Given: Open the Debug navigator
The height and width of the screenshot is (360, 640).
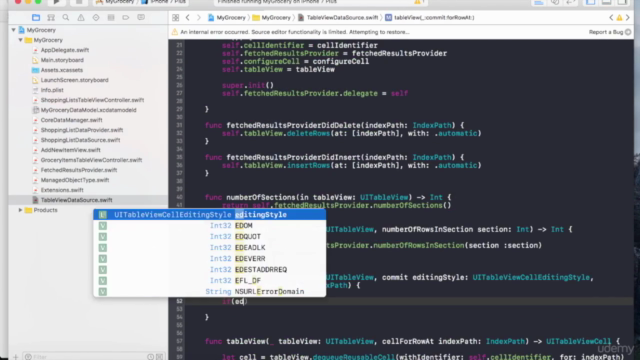Looking at the screenshot, I should 111,18.
